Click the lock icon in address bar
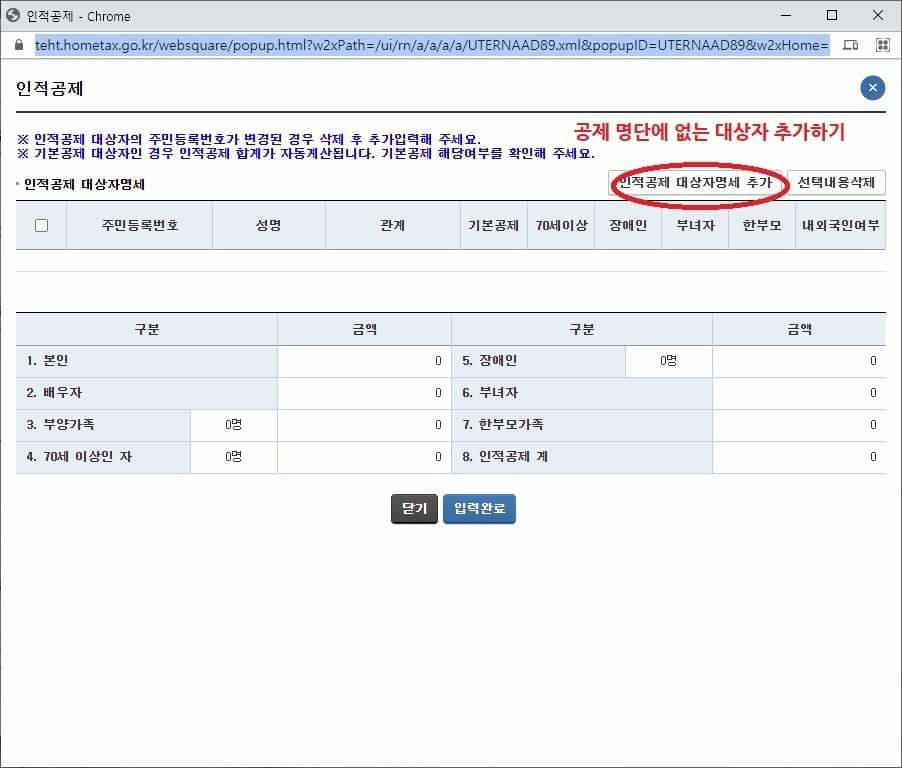This screenshot has height=768, width=902. 17,46
